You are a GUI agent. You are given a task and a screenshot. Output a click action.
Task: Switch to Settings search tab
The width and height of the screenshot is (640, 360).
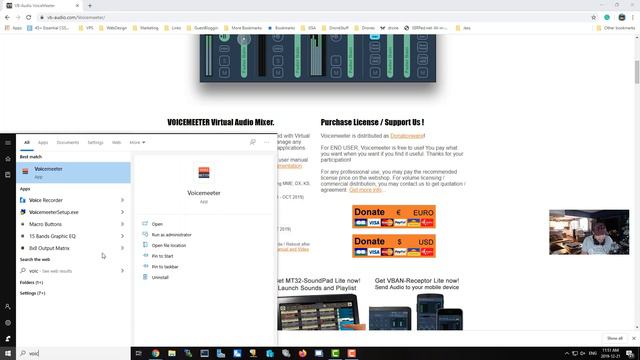96,142
